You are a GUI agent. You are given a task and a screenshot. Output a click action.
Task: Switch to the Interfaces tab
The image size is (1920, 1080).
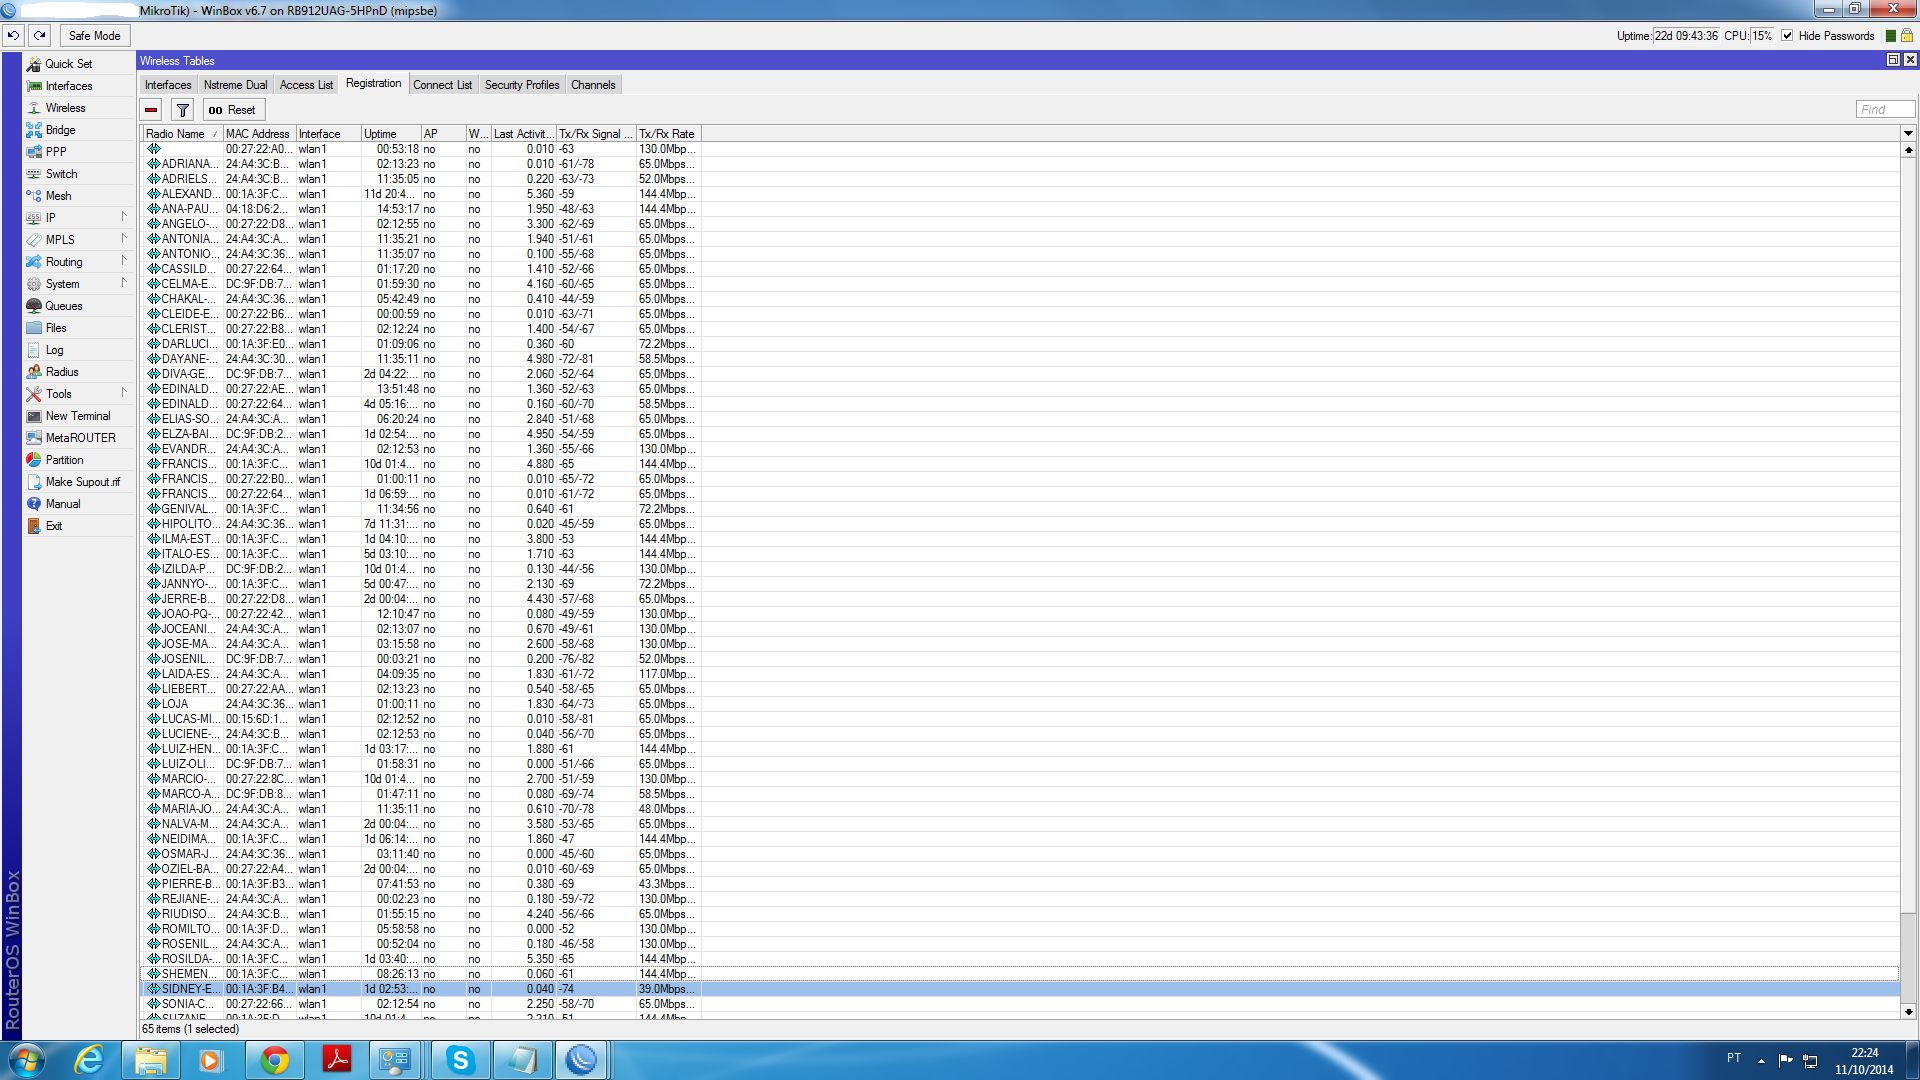pyautogui.click(x=168, y=85)
